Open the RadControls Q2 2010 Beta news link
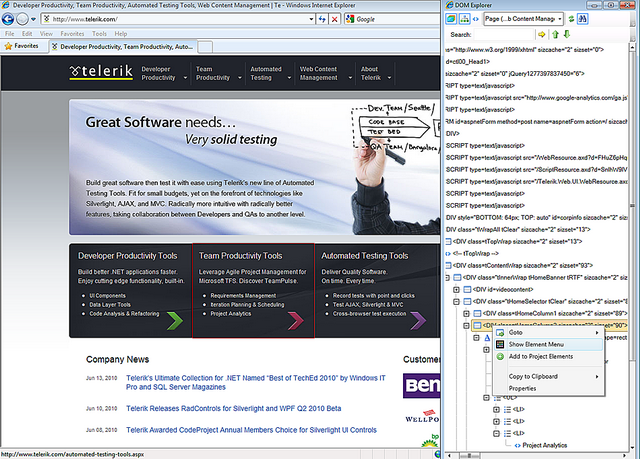The height and width of the screenshot is (459, 640). (233, 408)
